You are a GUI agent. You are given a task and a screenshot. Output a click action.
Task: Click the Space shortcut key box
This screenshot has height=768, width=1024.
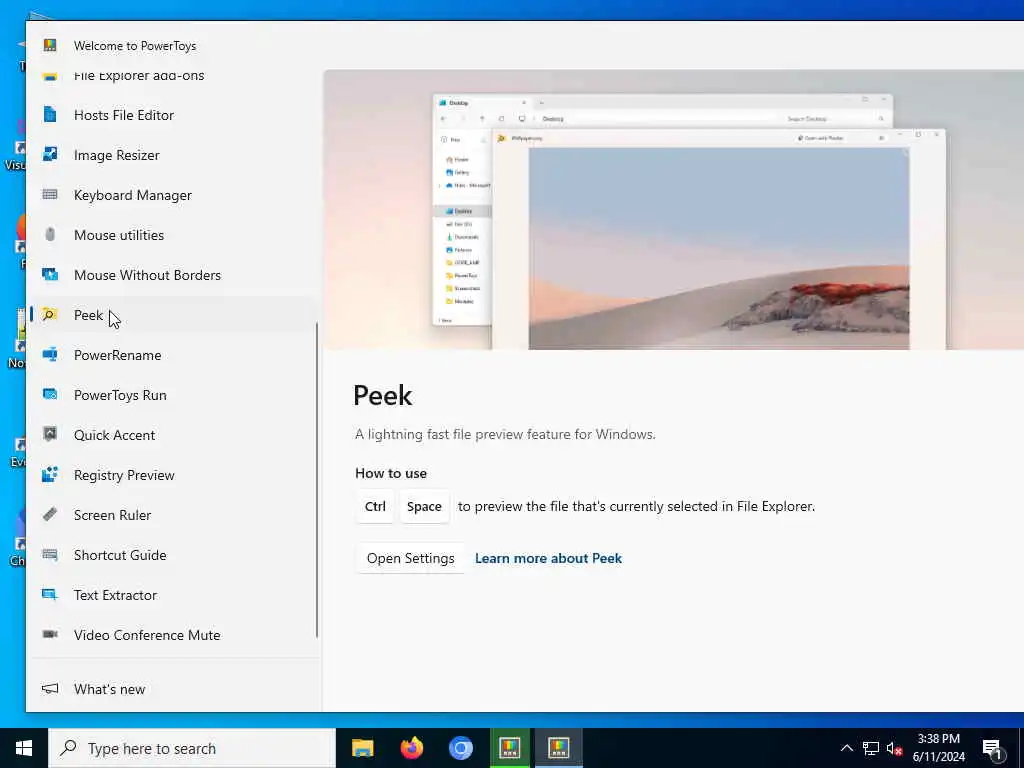click(x=424, y=506)
